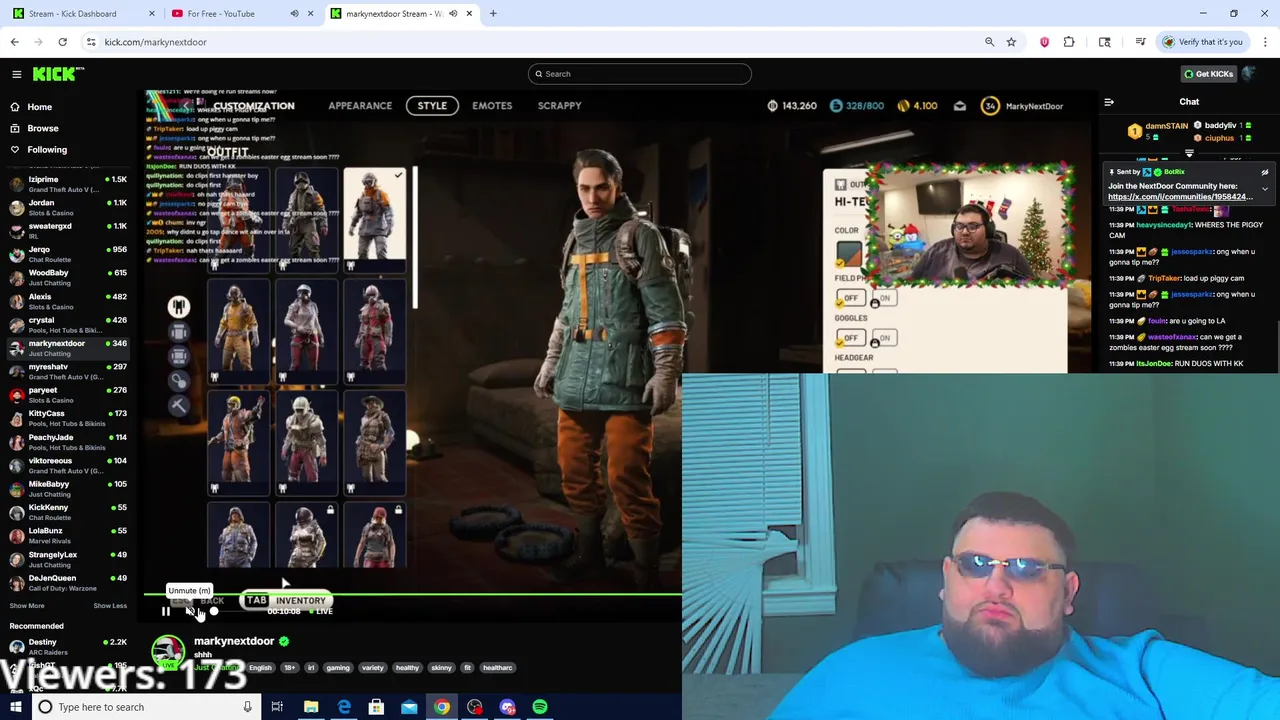Select the variety tag
The height and width of the screenshot is (720, 1280).
coord(373,668)
